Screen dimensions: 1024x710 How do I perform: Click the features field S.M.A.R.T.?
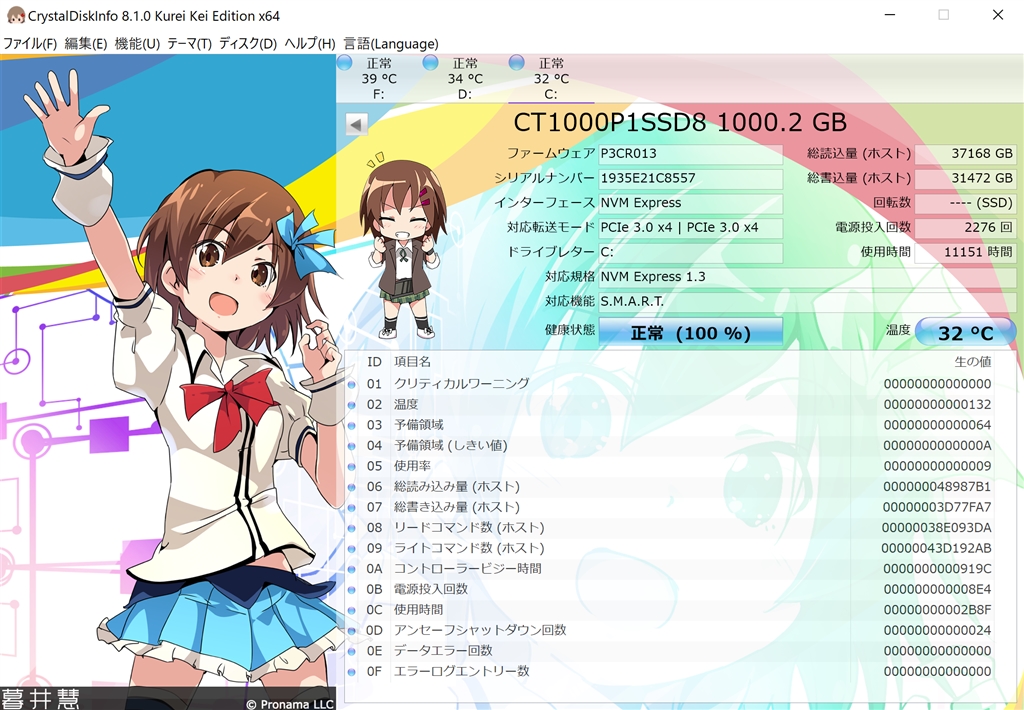(807, 302)
